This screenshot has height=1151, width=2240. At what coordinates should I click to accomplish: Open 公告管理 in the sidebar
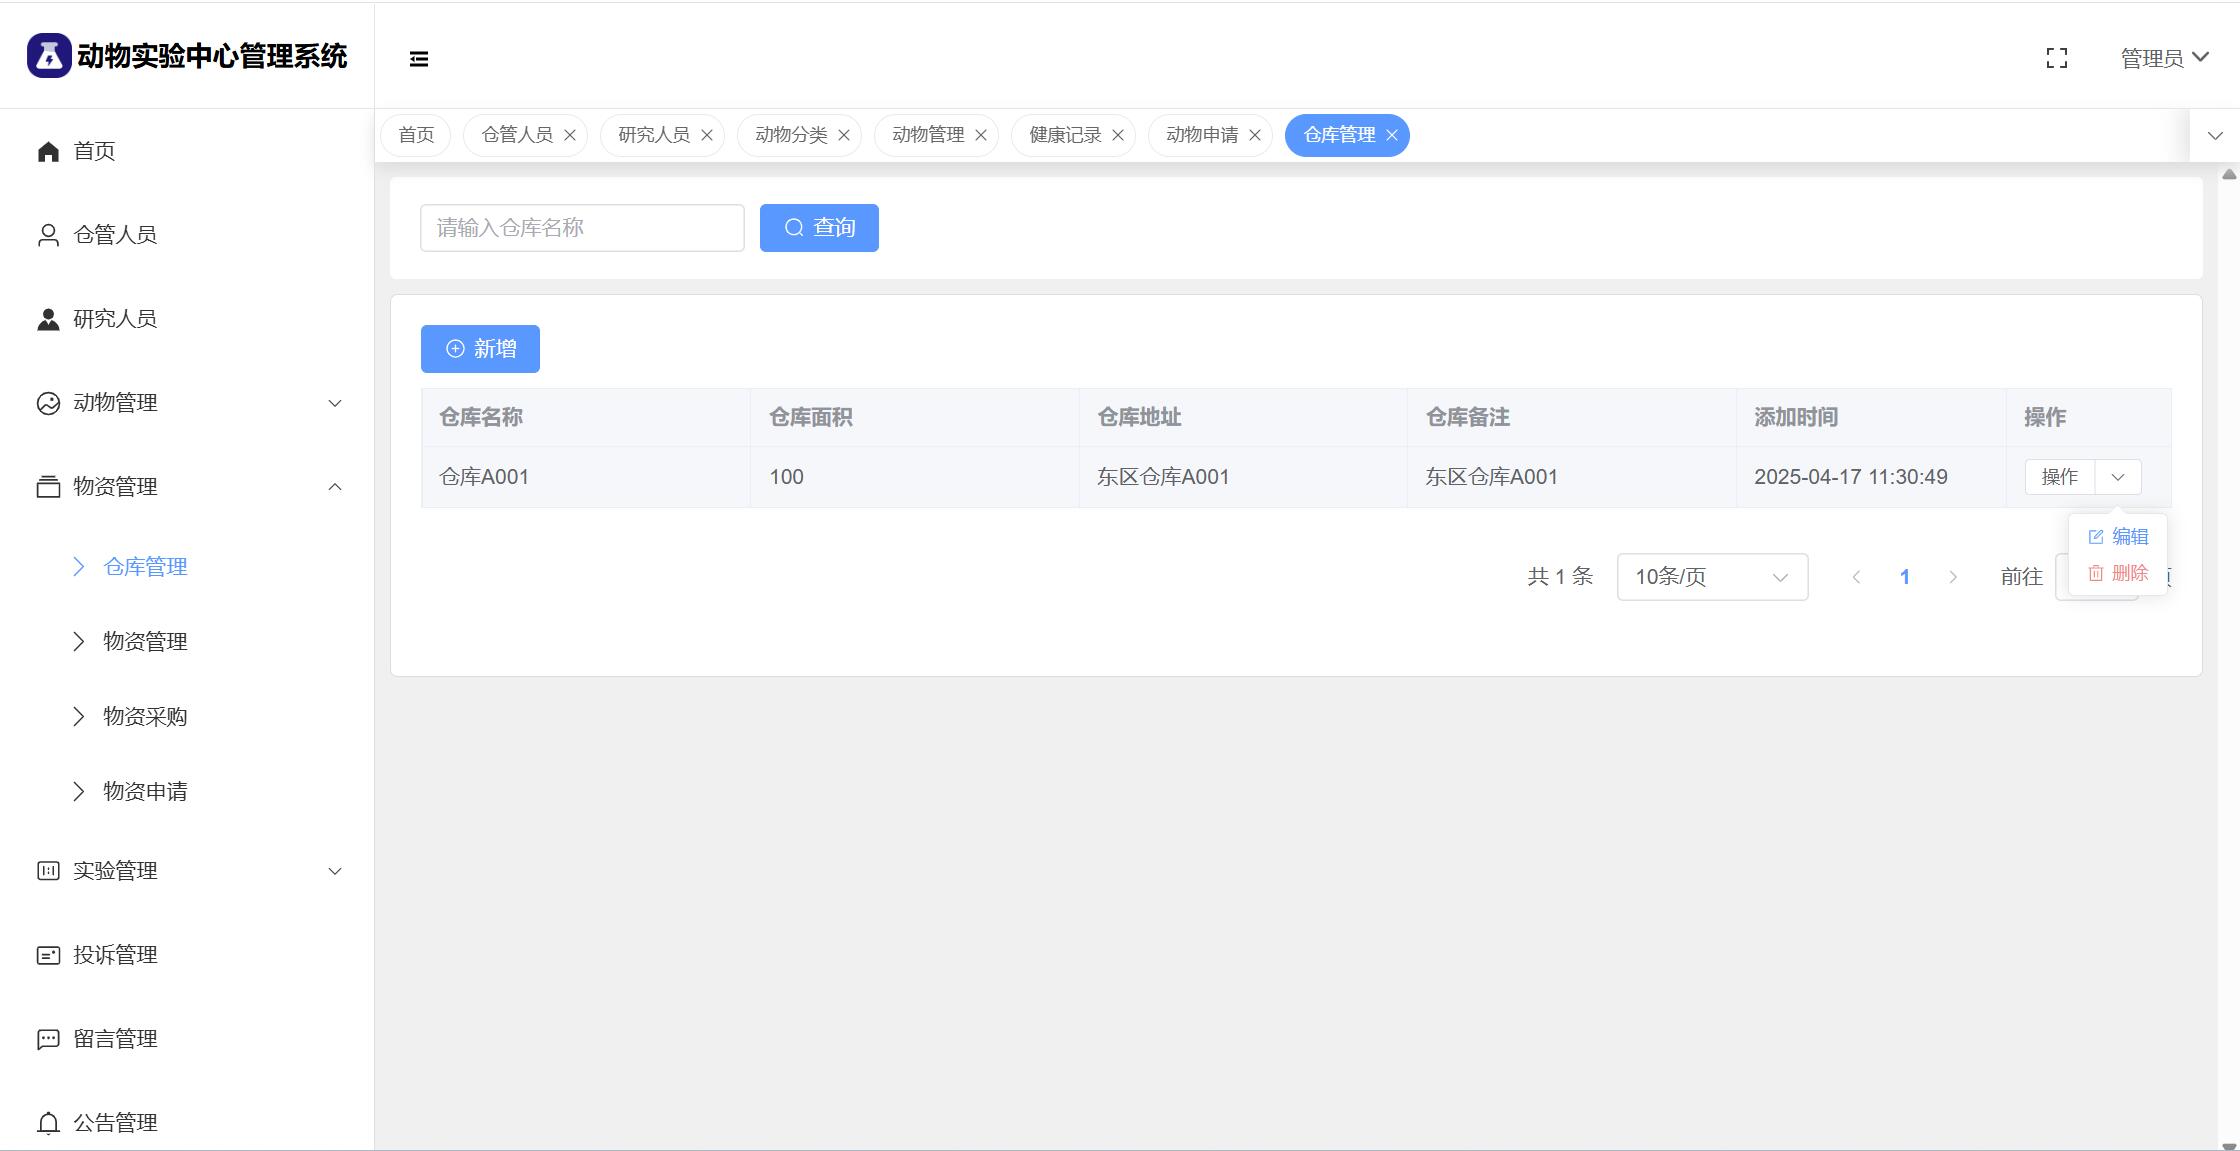(x=114, y=1123)
